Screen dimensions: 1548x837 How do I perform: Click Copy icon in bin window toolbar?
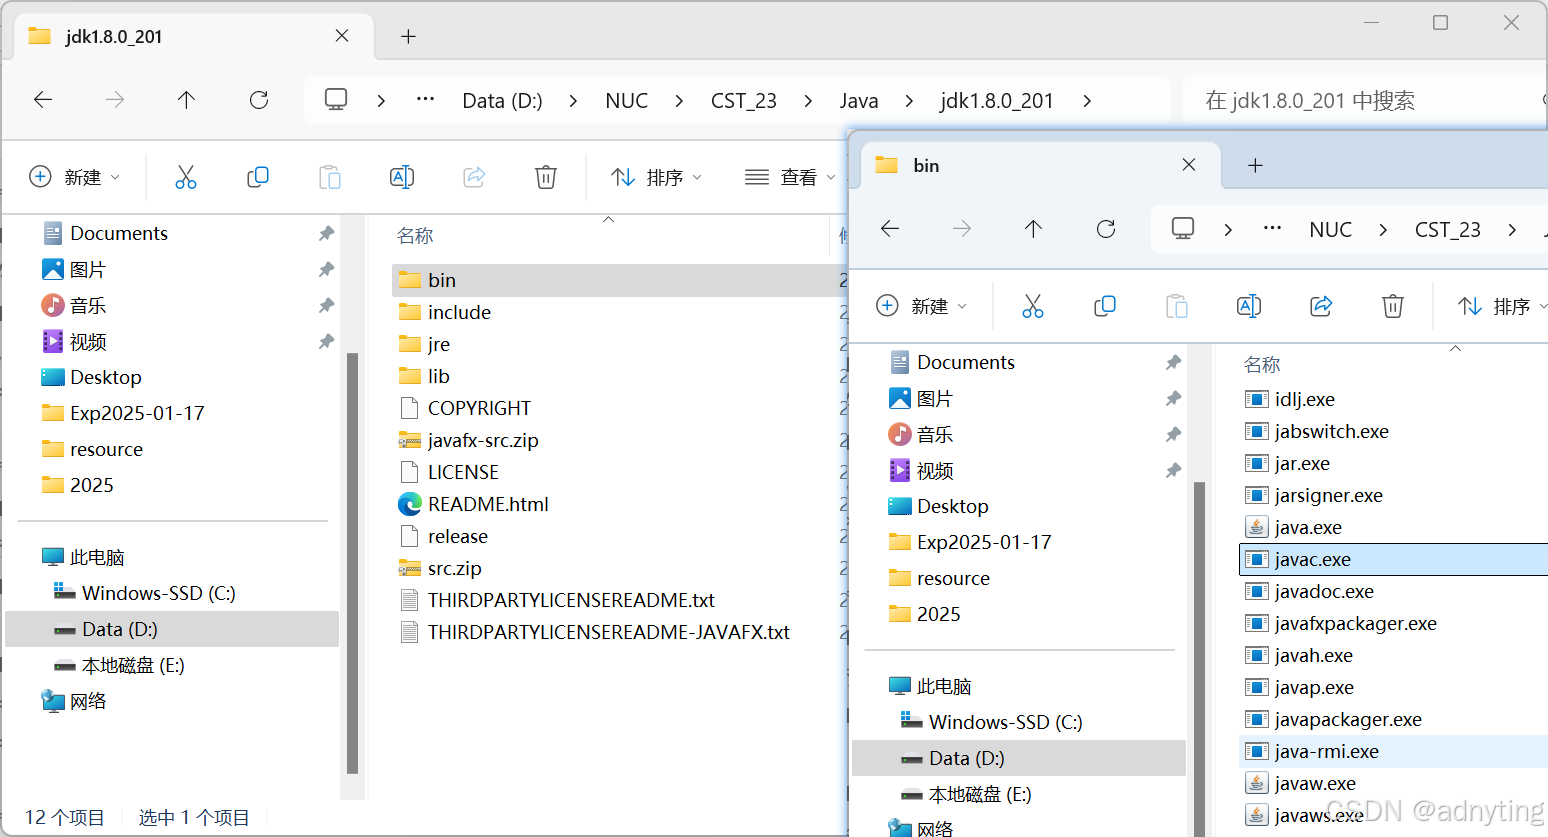click(x=1105, y=306)
